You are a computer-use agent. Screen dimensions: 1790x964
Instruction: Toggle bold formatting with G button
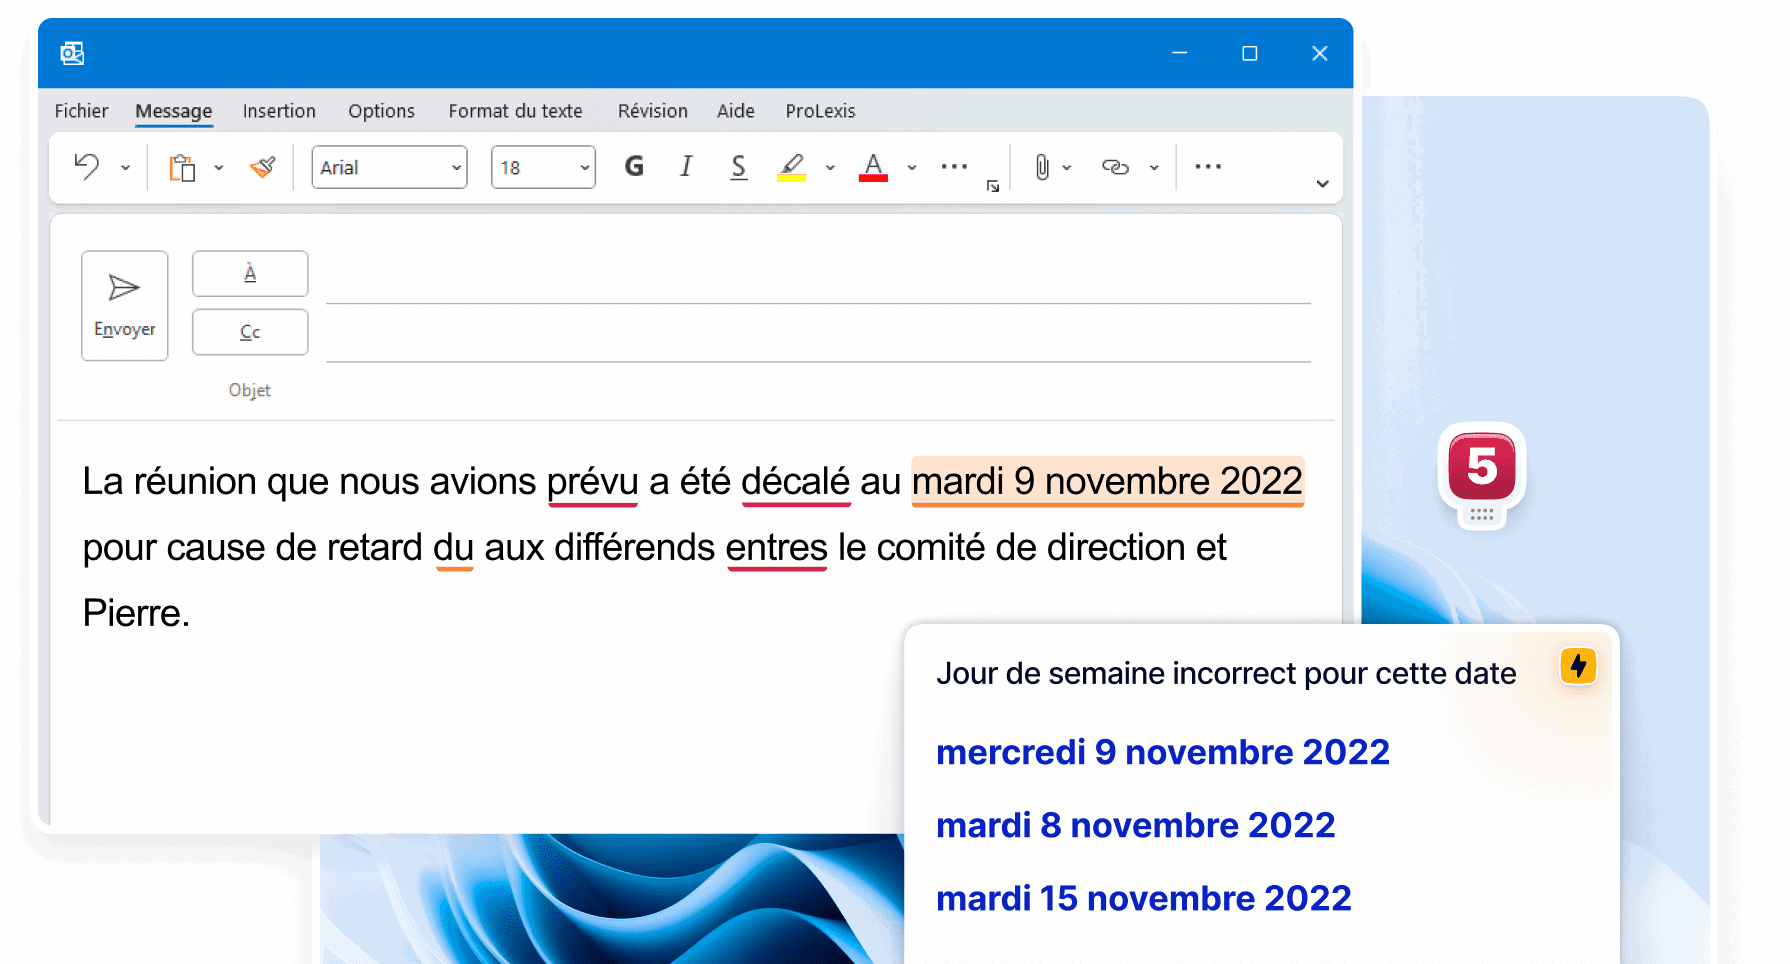tap(634, 166)
